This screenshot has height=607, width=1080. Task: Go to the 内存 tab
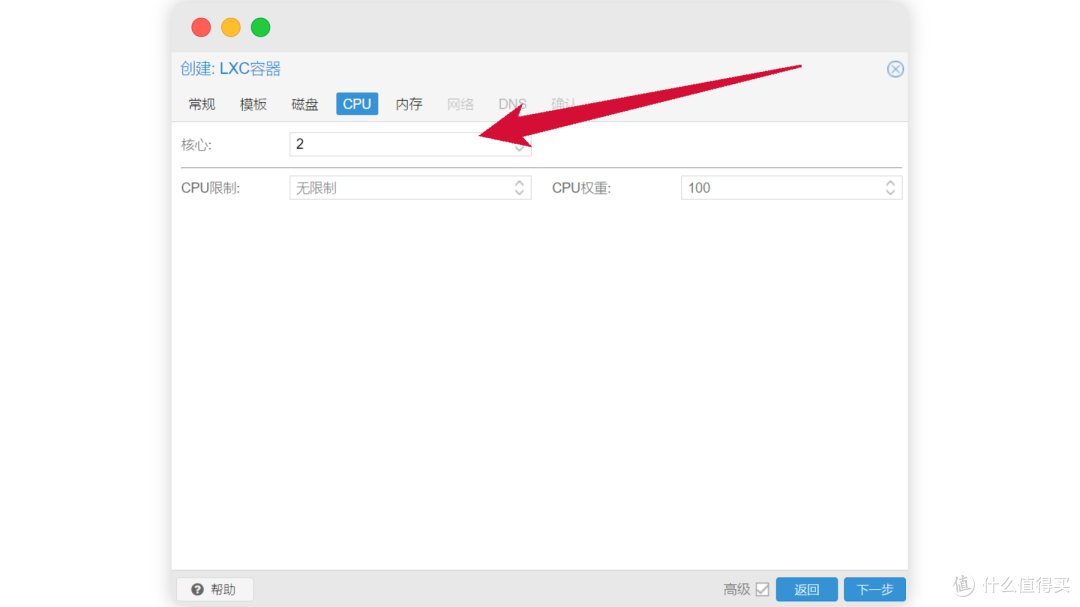pos(409,104)
